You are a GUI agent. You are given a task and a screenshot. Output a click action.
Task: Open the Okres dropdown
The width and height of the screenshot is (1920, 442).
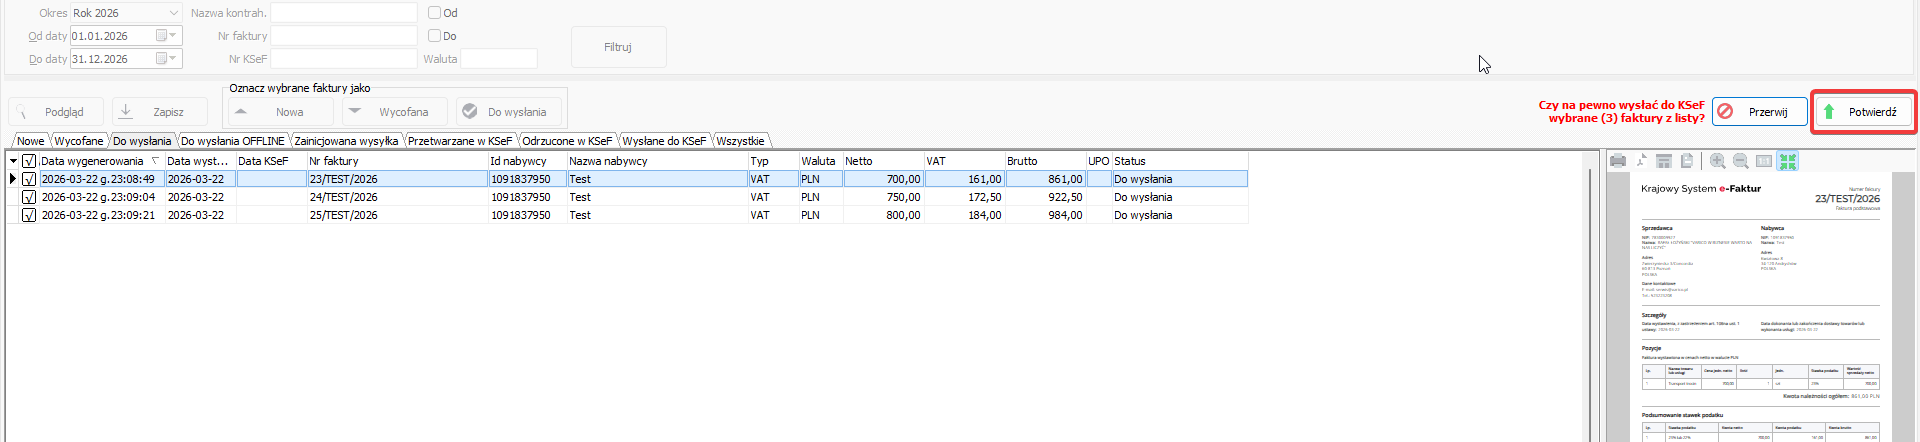[174, 13]
